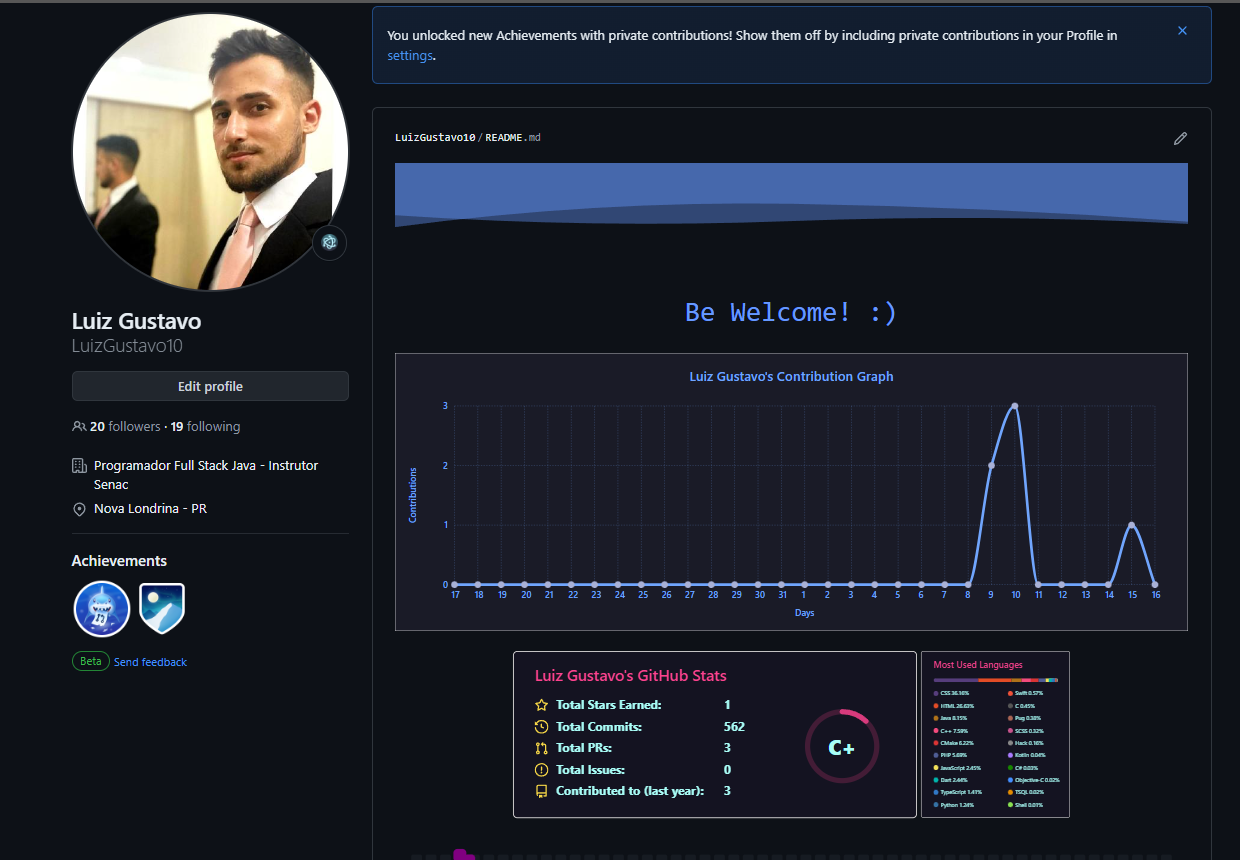
Task: Click the CSS 36.16% color dot
Action: point(936,693)
